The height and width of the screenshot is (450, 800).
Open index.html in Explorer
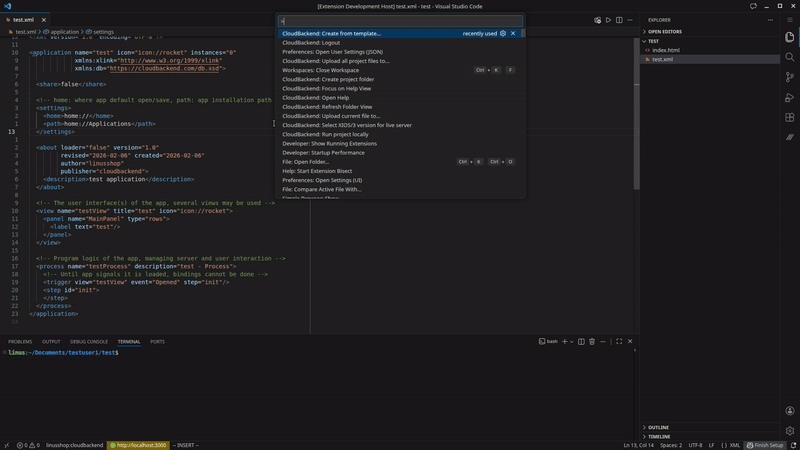coord(710,50)
